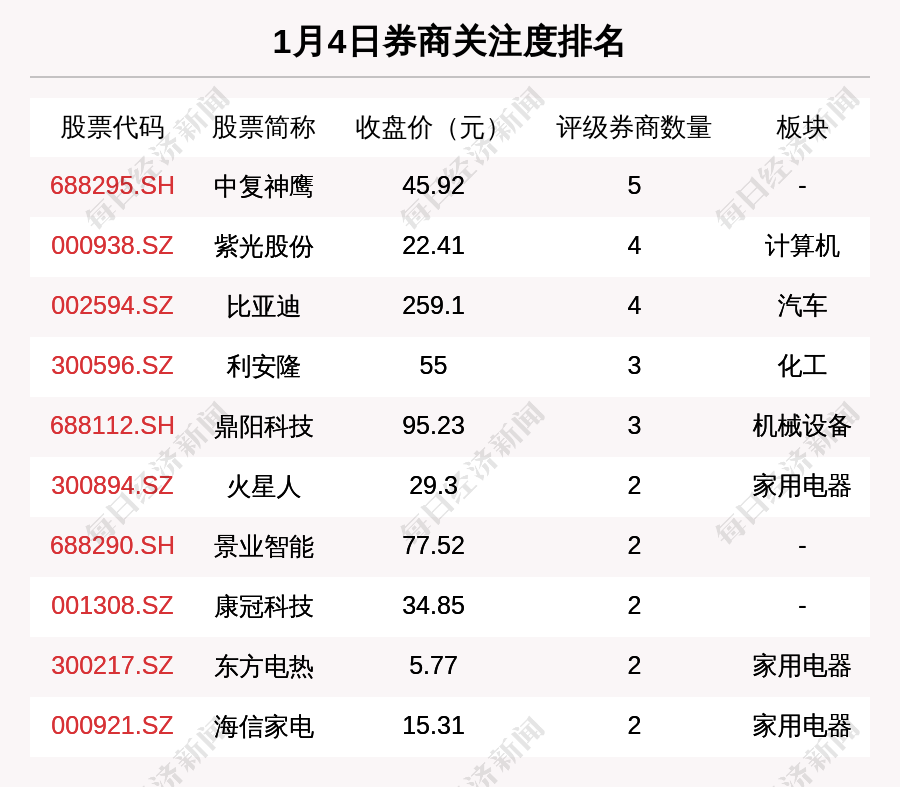Click closing price 34.85
Image resolution: width=900 pixels, height=787 pixels.
point(433,606)
